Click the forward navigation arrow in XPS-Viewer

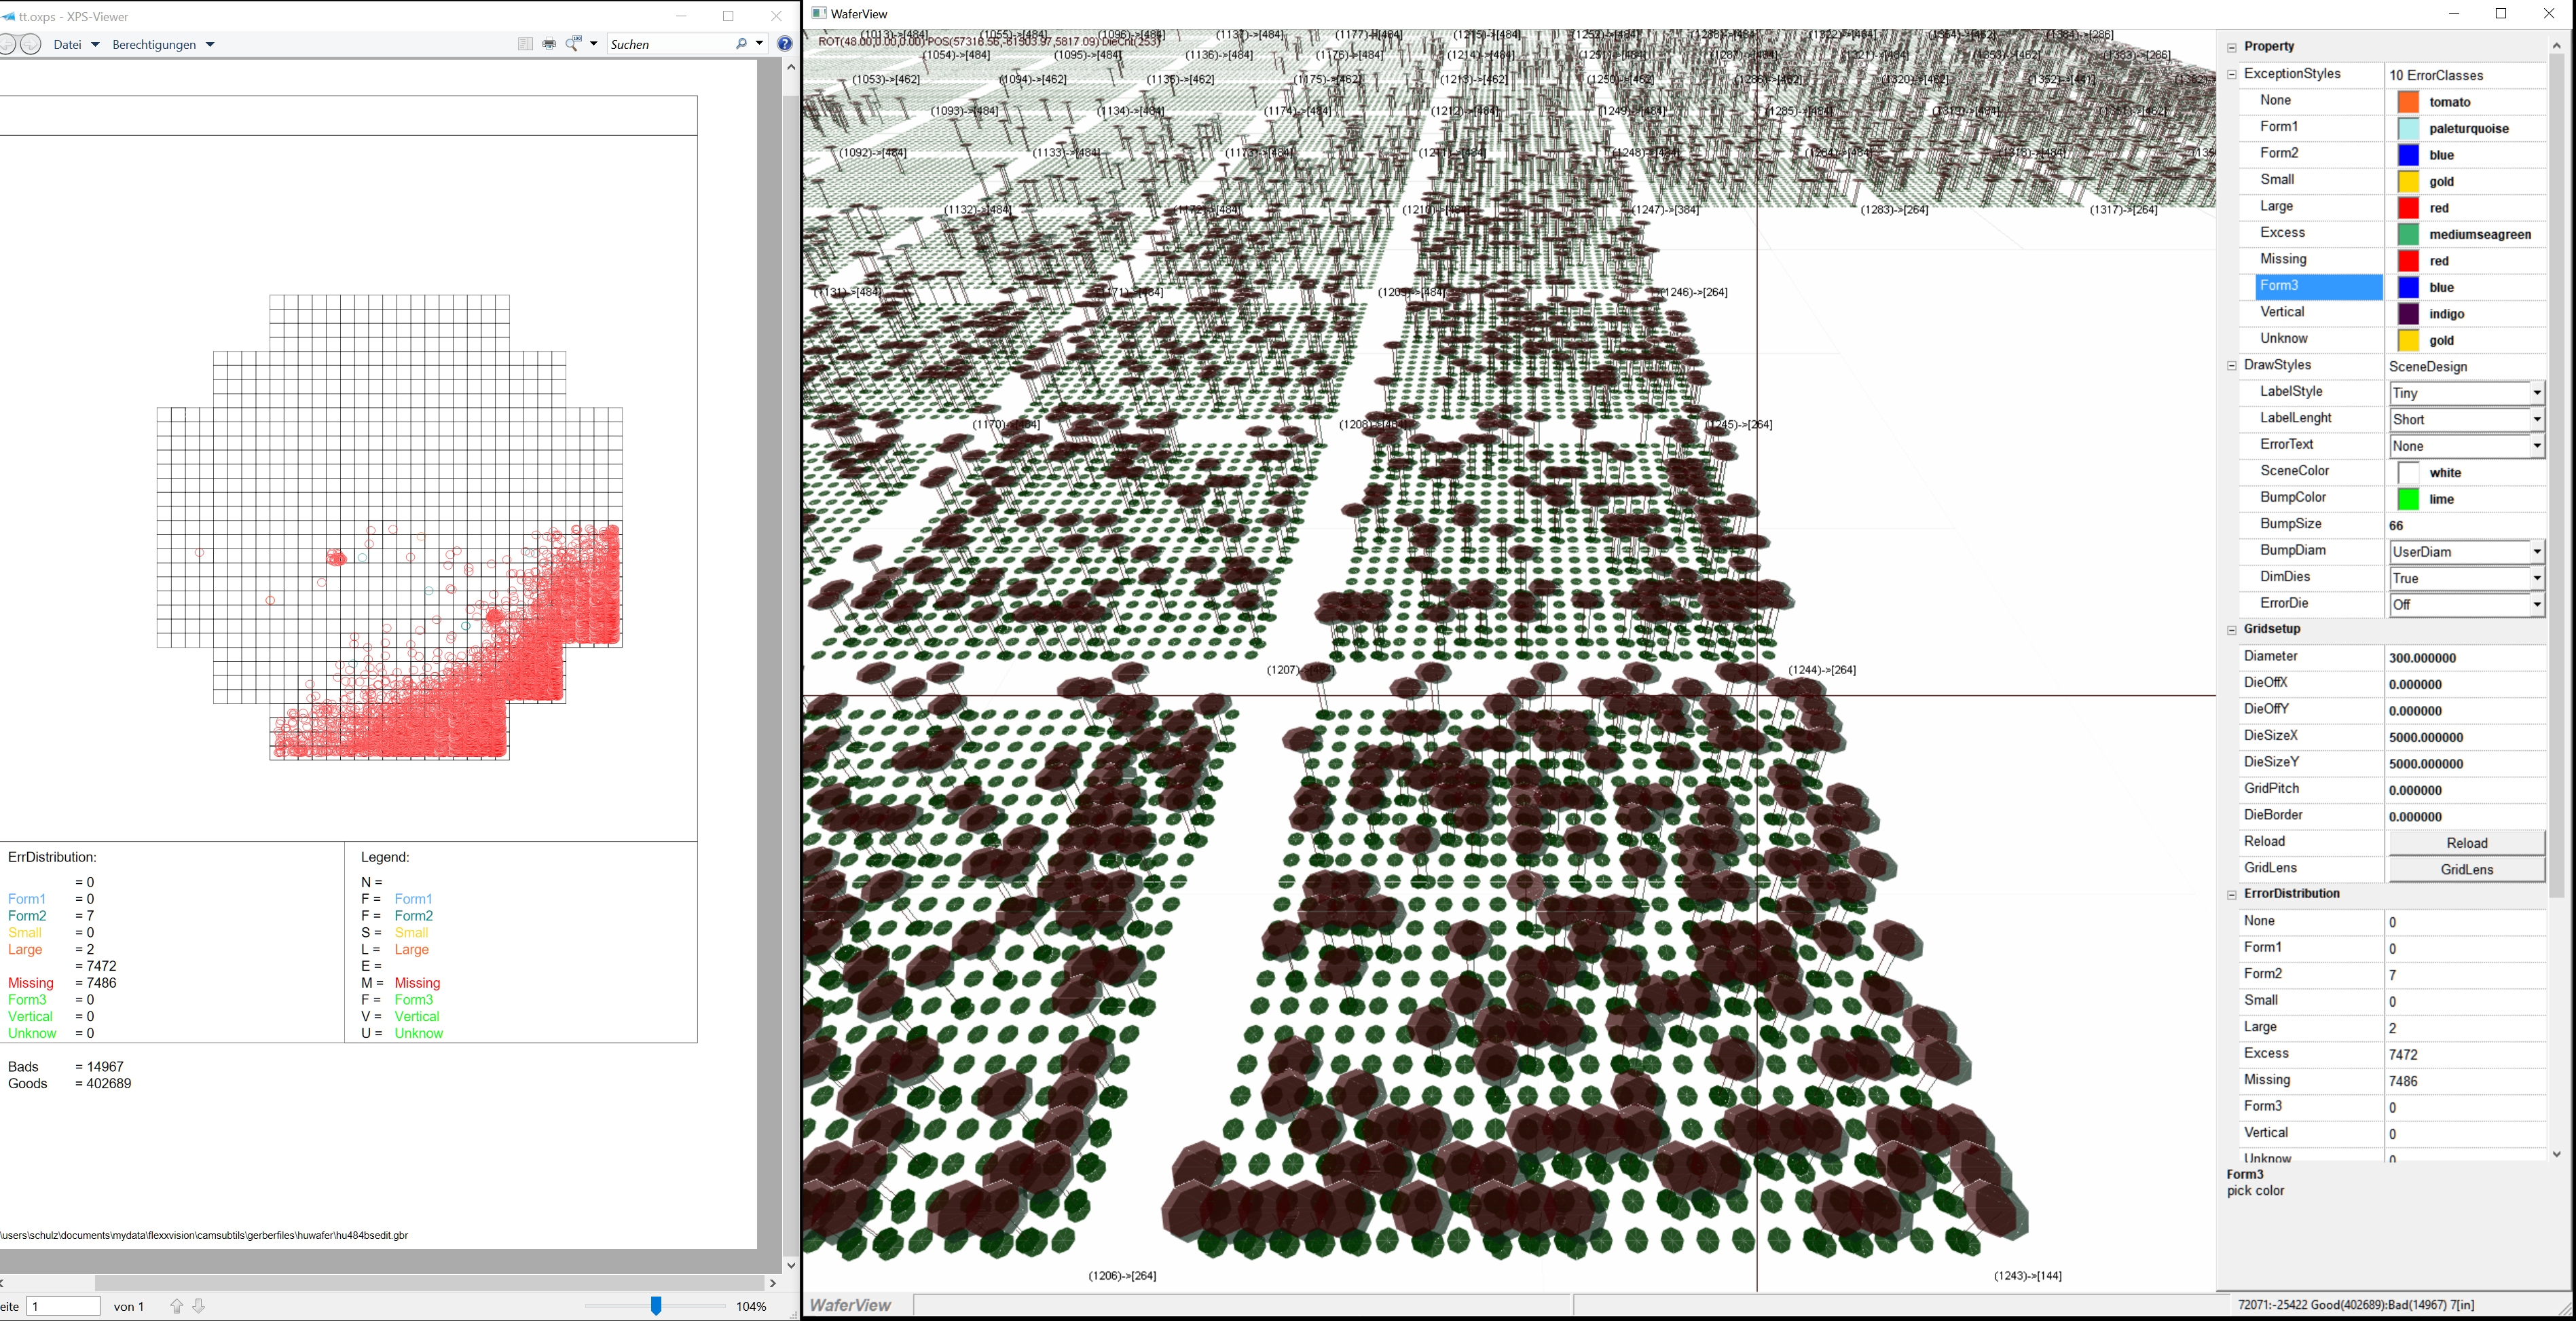31,44
